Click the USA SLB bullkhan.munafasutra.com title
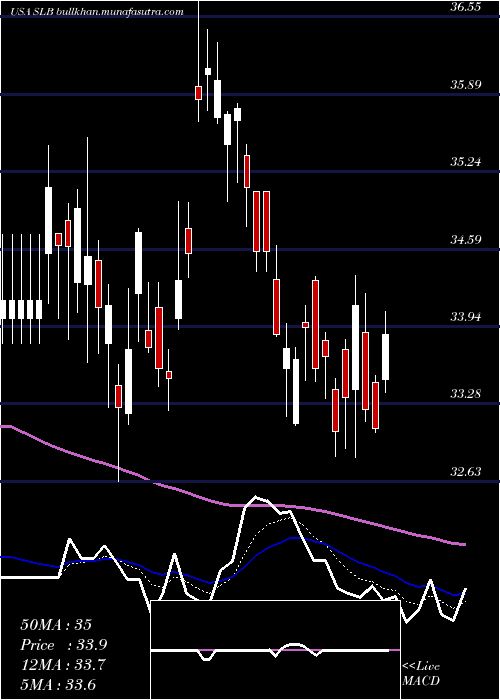 pos(96,12)
